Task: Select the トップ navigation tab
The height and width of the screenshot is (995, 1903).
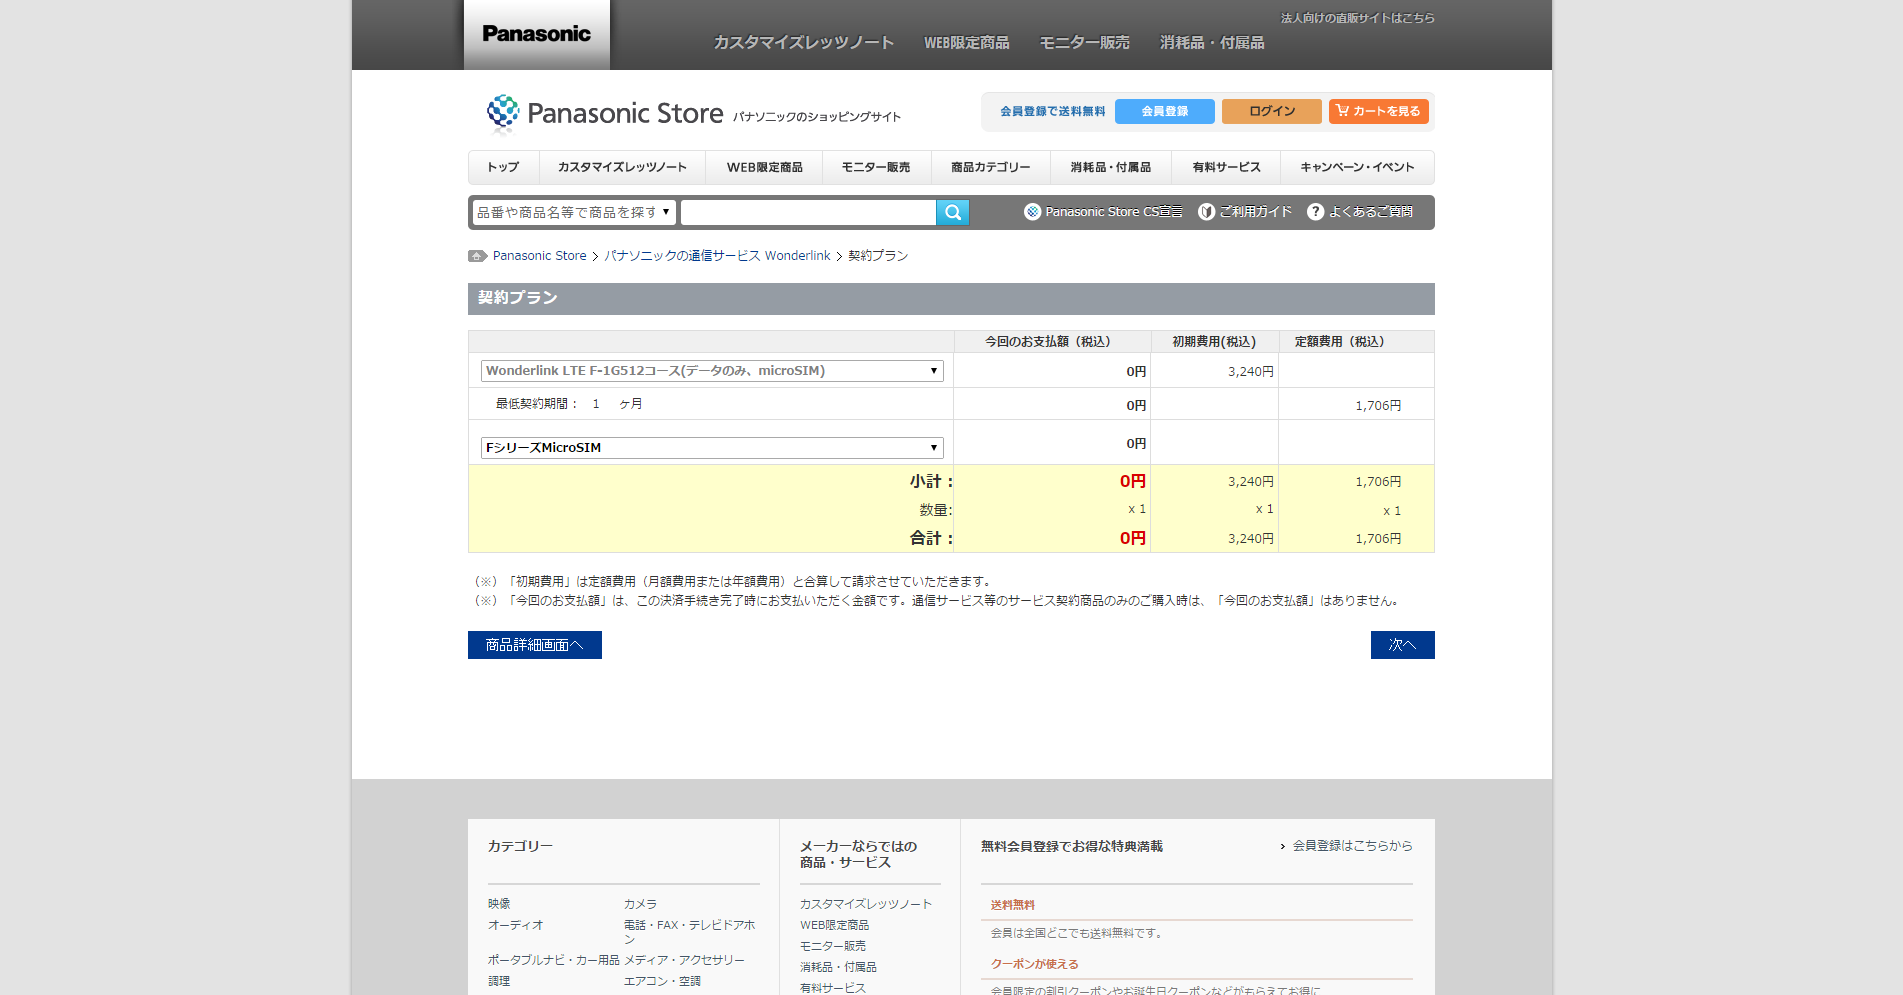Action: coord(504,167)
